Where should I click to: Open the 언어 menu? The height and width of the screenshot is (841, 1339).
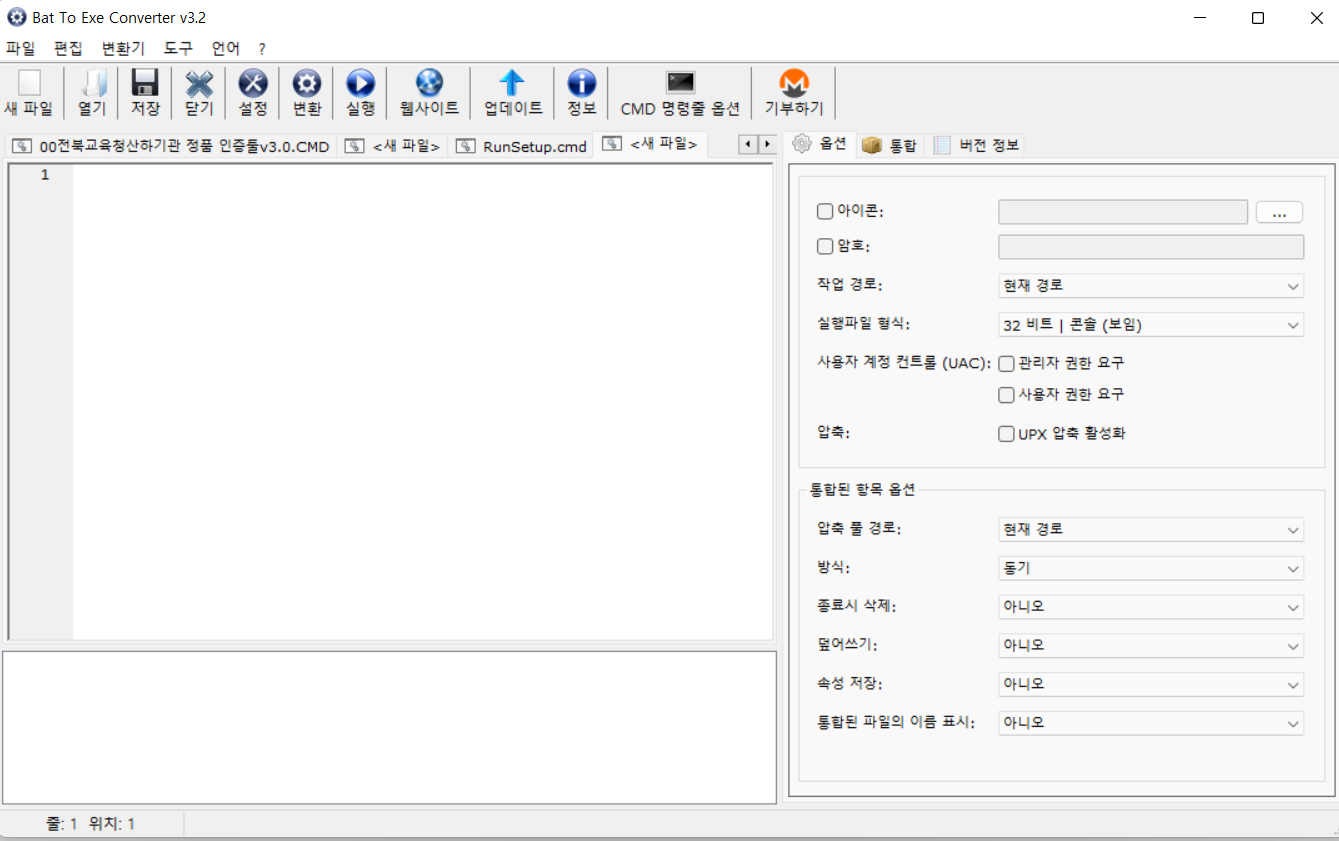(x=226, y=48)
